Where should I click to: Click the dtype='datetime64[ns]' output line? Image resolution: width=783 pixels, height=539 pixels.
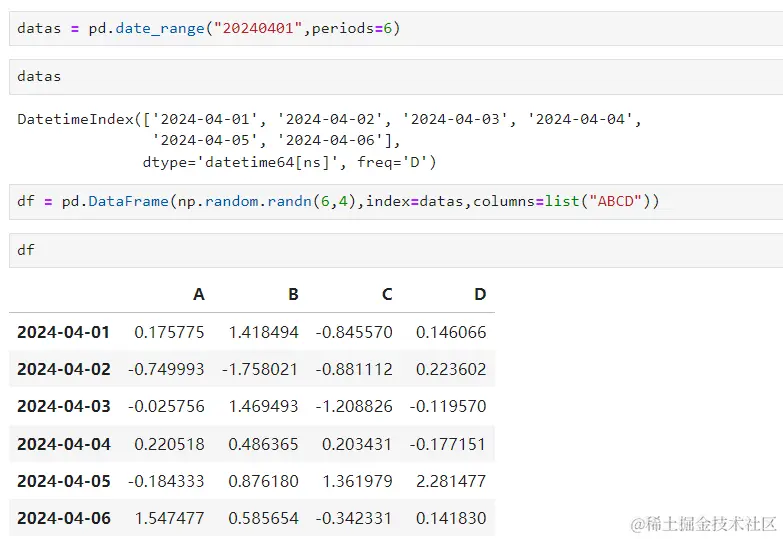point(289,162)
